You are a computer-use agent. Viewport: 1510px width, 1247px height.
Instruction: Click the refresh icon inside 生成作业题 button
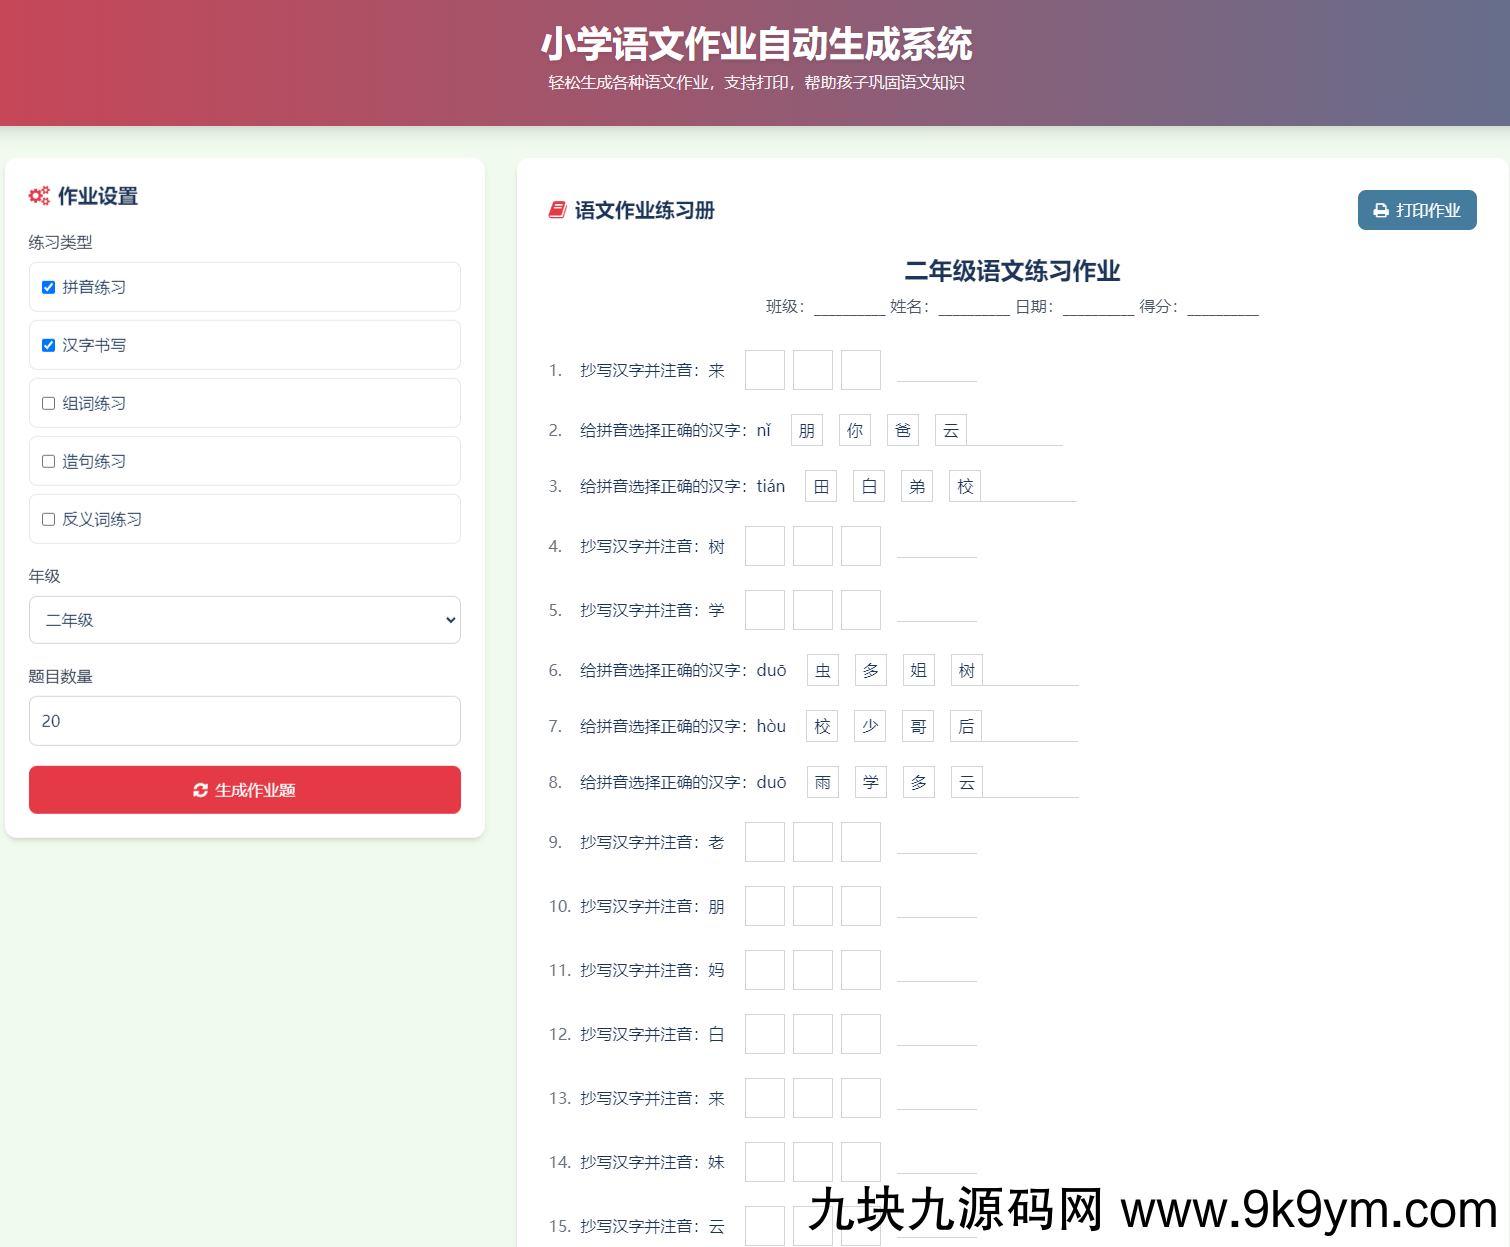click(x=201, y=790)
